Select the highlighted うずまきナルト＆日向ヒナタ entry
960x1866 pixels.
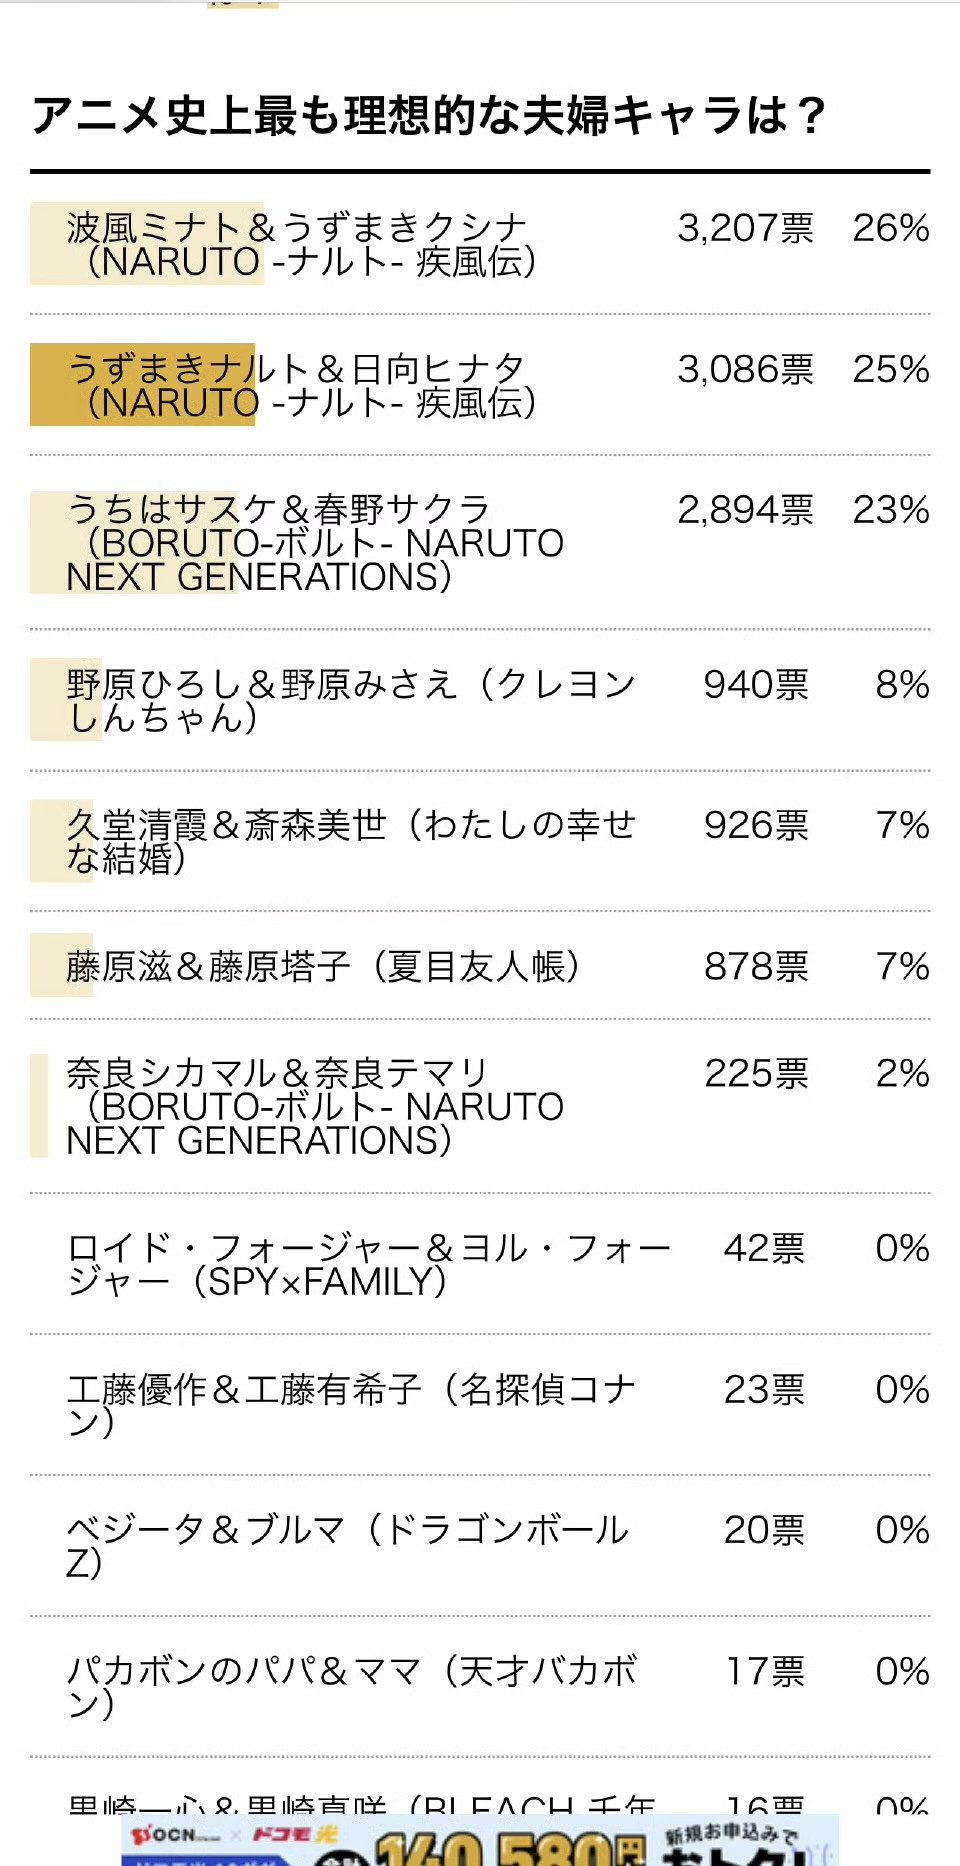(x=480, y=385)
